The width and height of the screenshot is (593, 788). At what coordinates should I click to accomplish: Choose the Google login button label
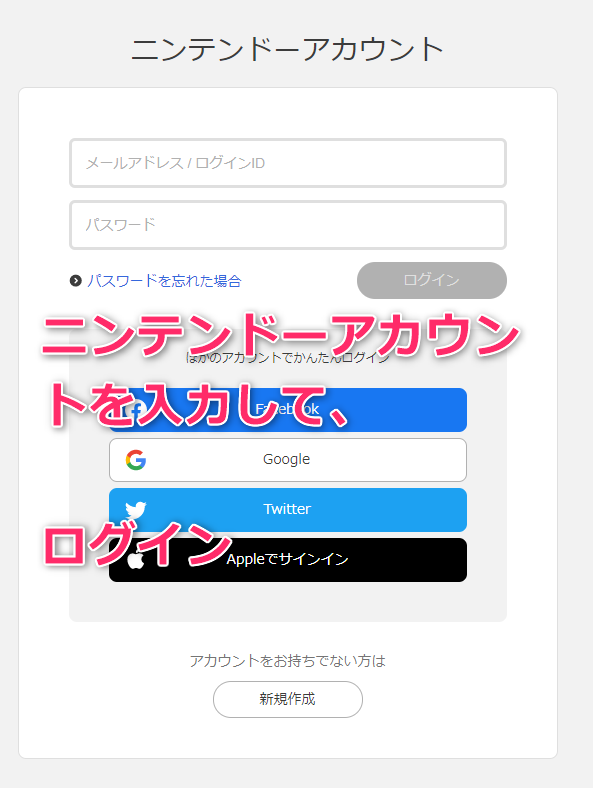click(x=286, y=459)
